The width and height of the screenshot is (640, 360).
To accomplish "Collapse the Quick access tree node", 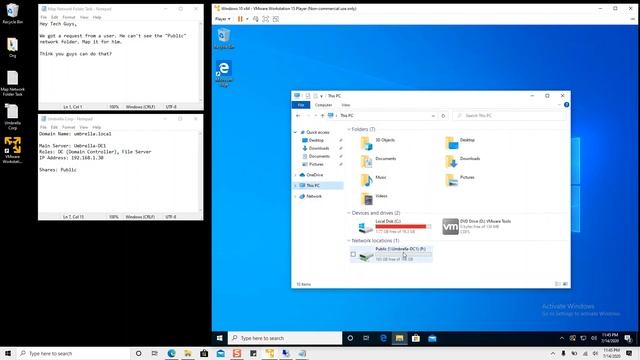I will coord(295,132).
